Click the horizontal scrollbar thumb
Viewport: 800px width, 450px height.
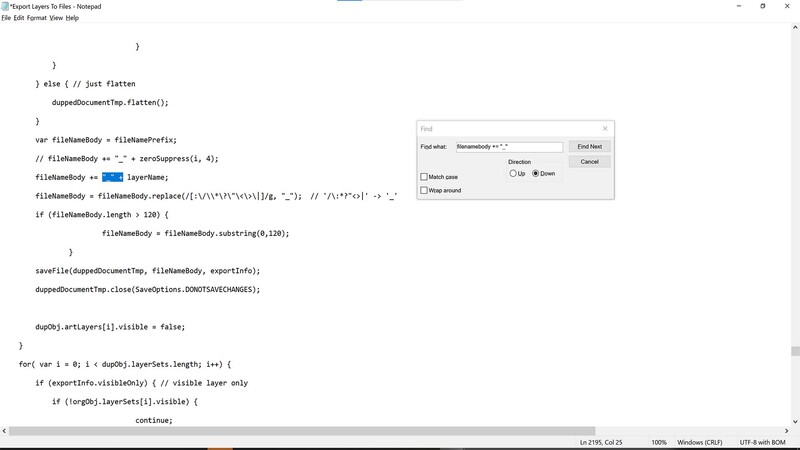tap(302, 431)
